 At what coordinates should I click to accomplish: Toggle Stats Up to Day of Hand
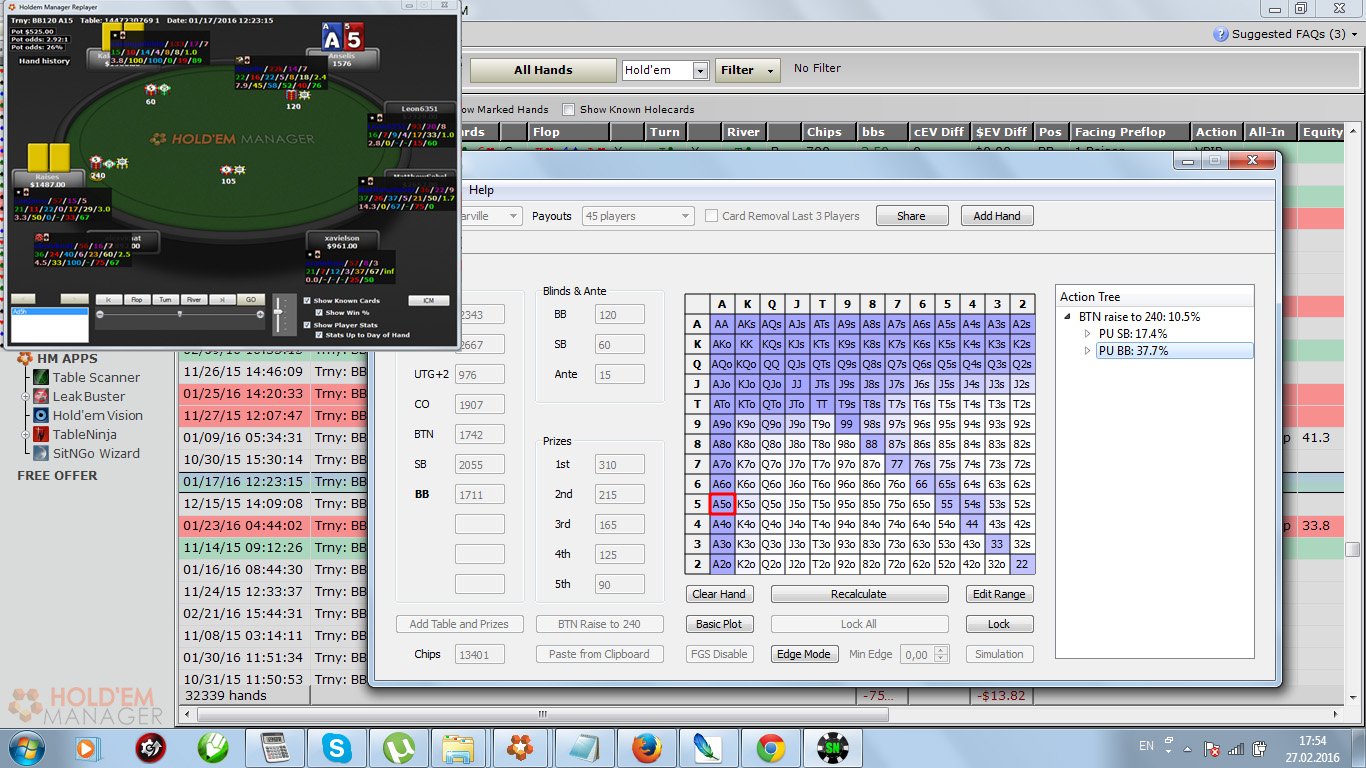coord(319,335)
